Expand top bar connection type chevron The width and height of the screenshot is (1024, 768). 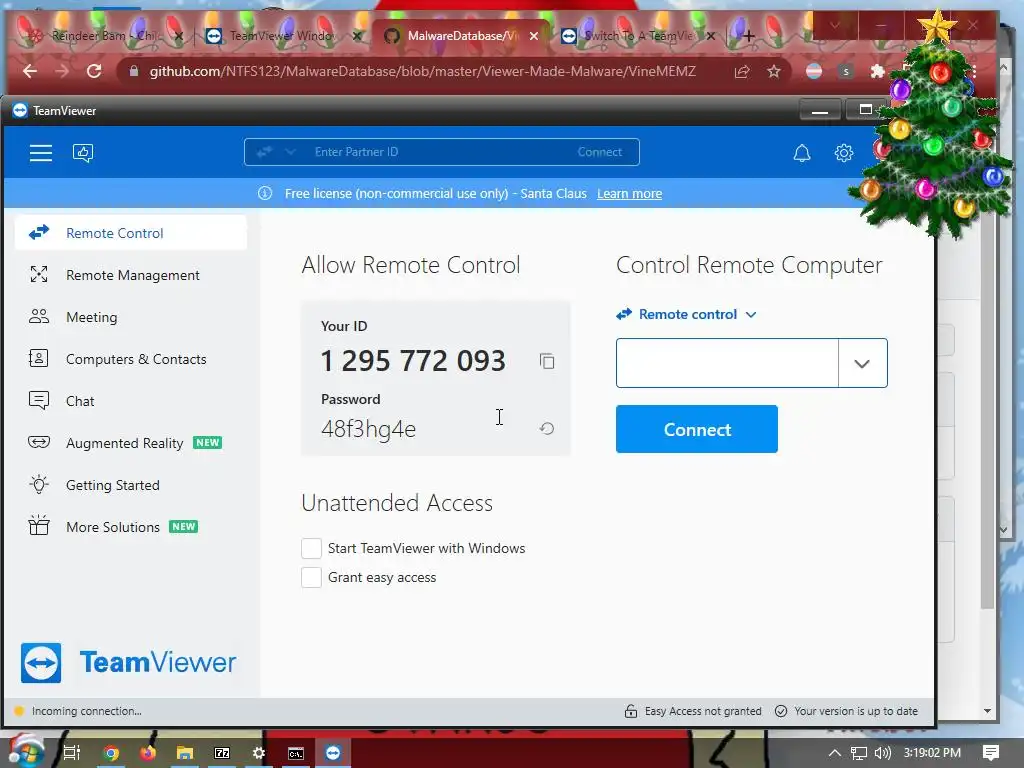click(290, 152)
